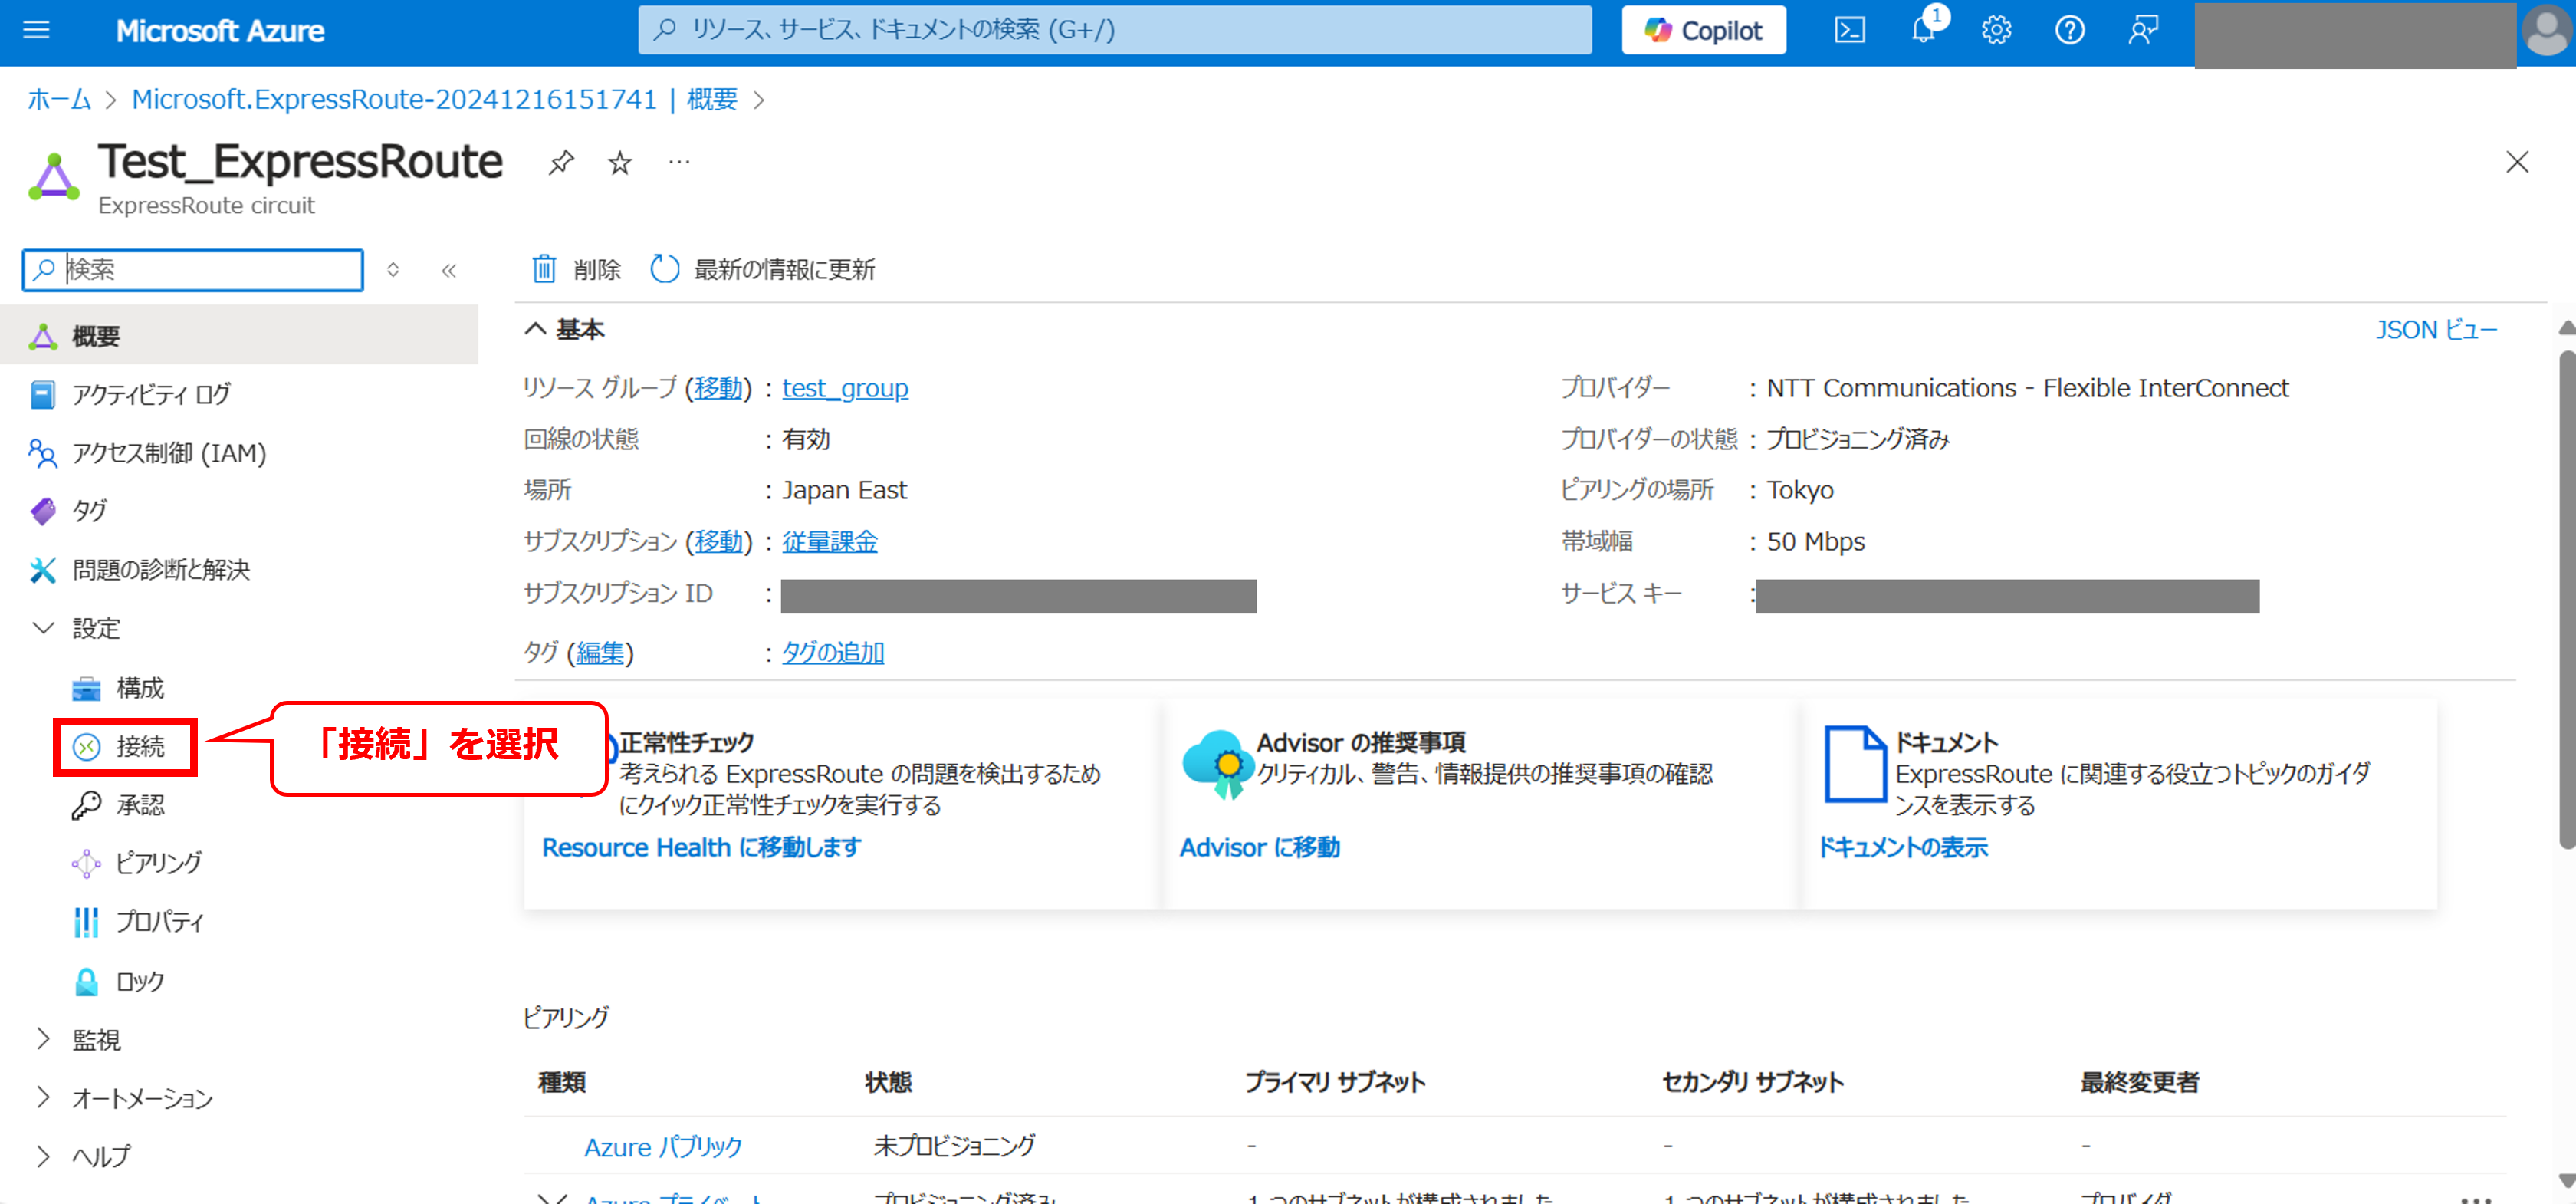Open the notifications bell
2576x1204 pixels.
pos(1923,30)
